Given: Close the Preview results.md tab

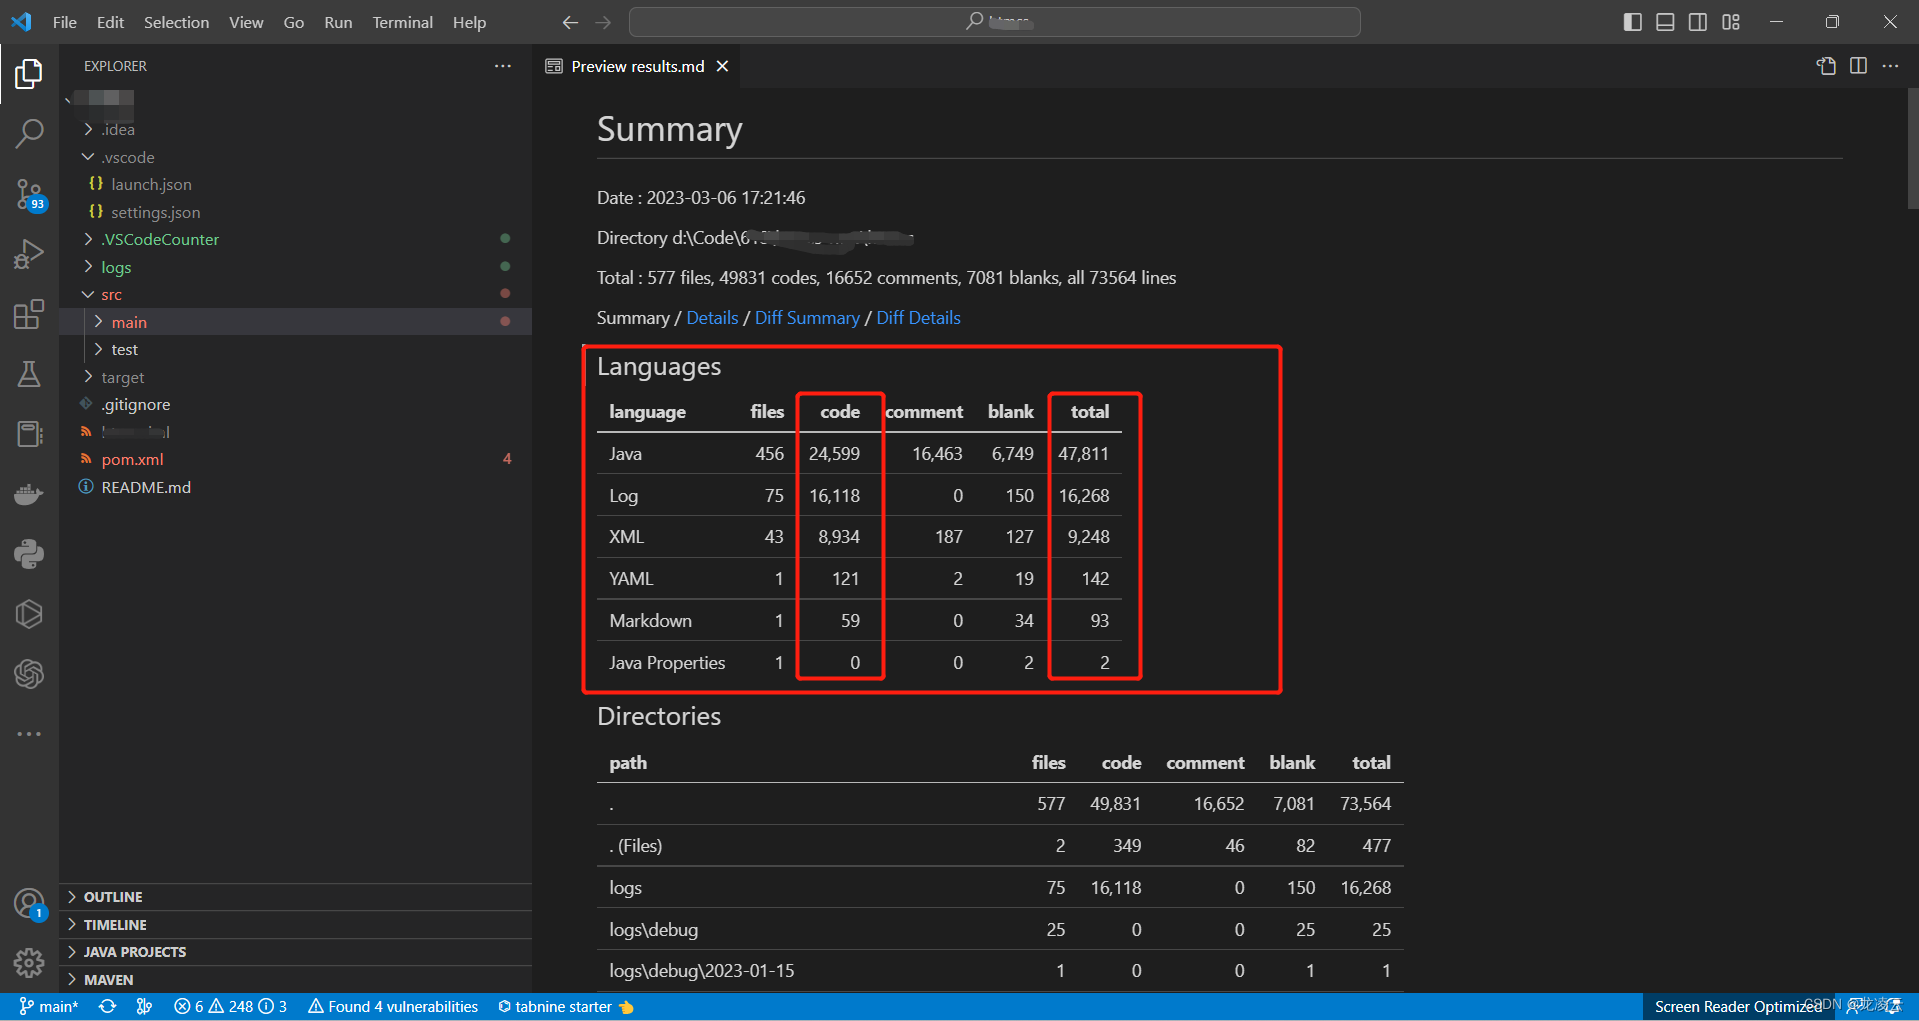Looking at the screenshot, I should pyautogui.click(x=722, y=66).
